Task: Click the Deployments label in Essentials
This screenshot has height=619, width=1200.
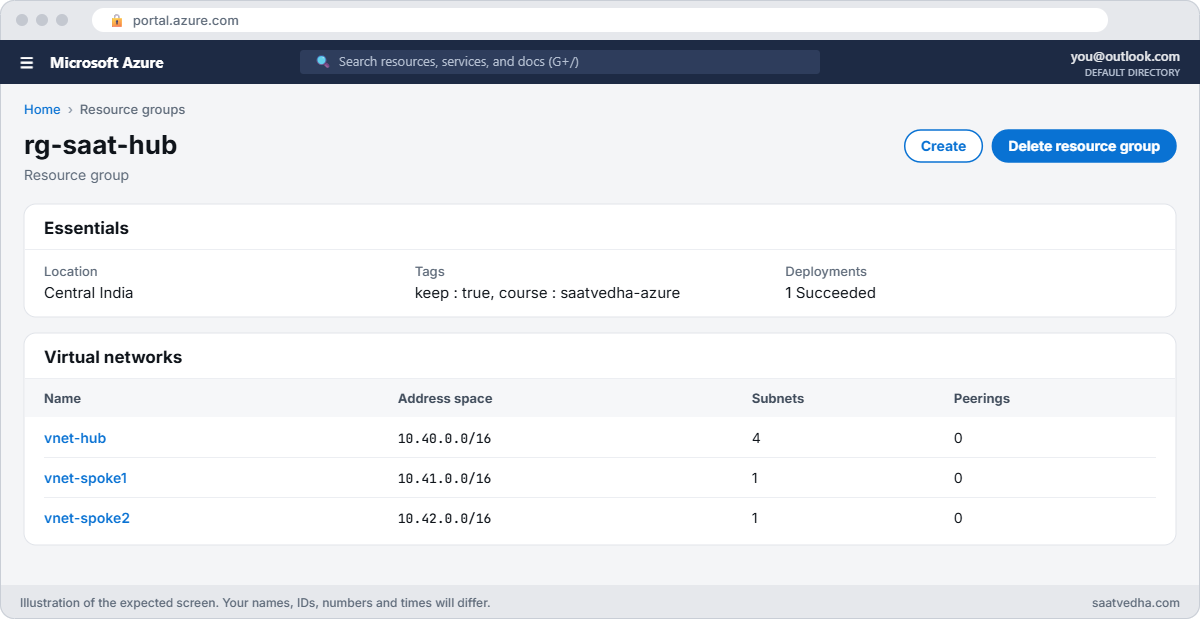Action: (826, 271)
